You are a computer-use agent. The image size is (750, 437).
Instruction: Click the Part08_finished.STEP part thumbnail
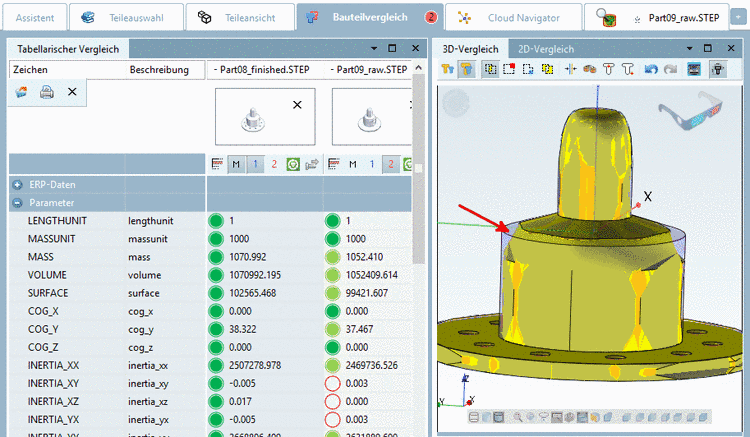tap(253, 120)
